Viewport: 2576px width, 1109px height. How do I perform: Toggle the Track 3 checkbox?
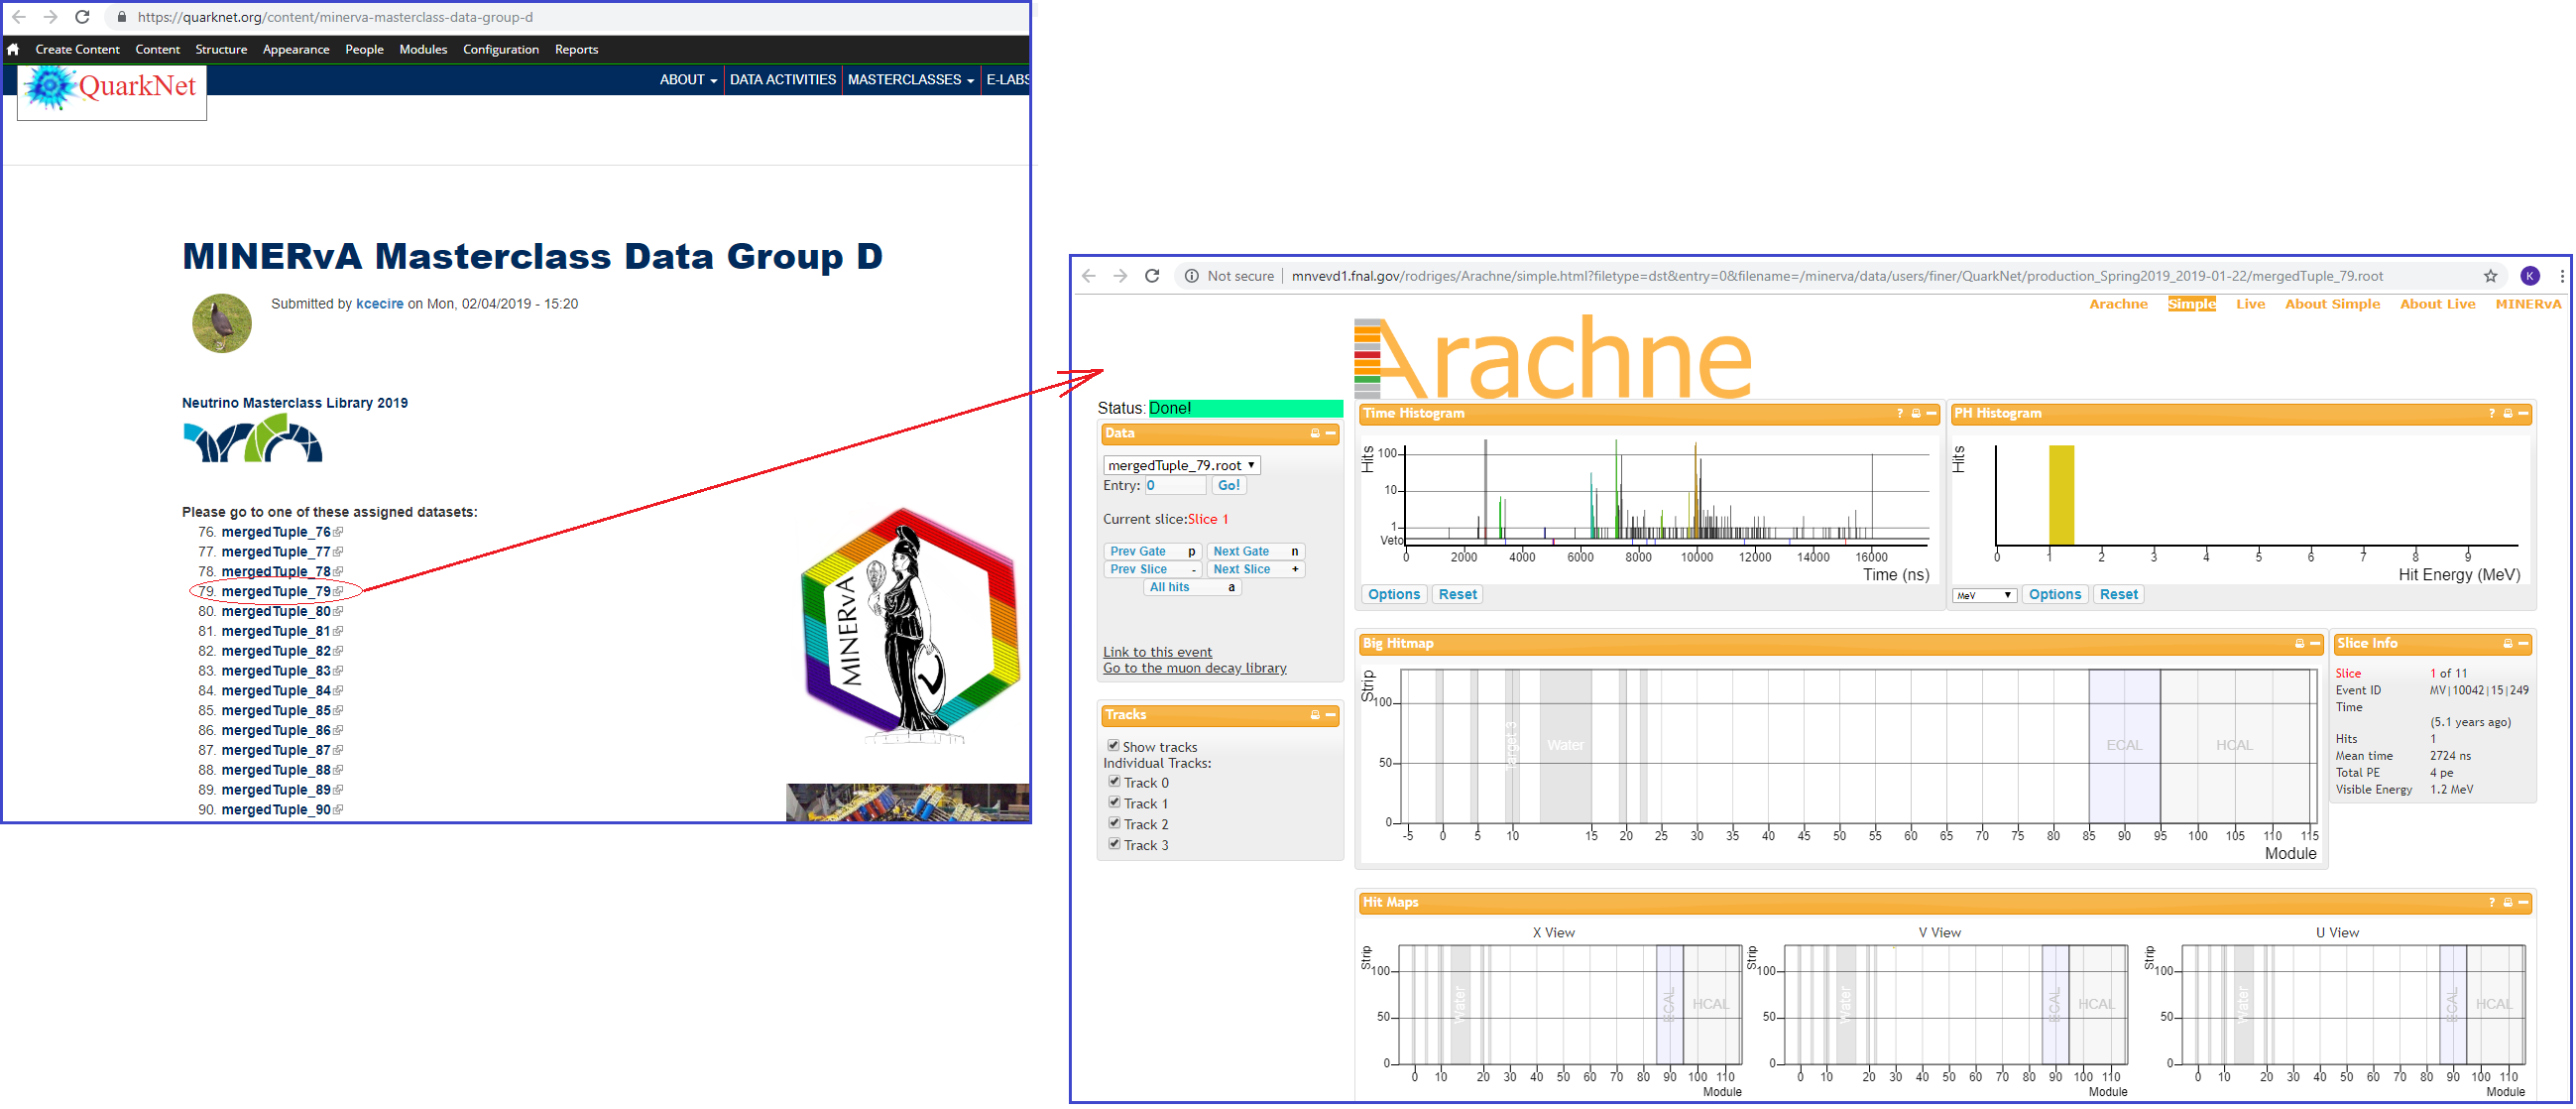[x=1114, y=845]
